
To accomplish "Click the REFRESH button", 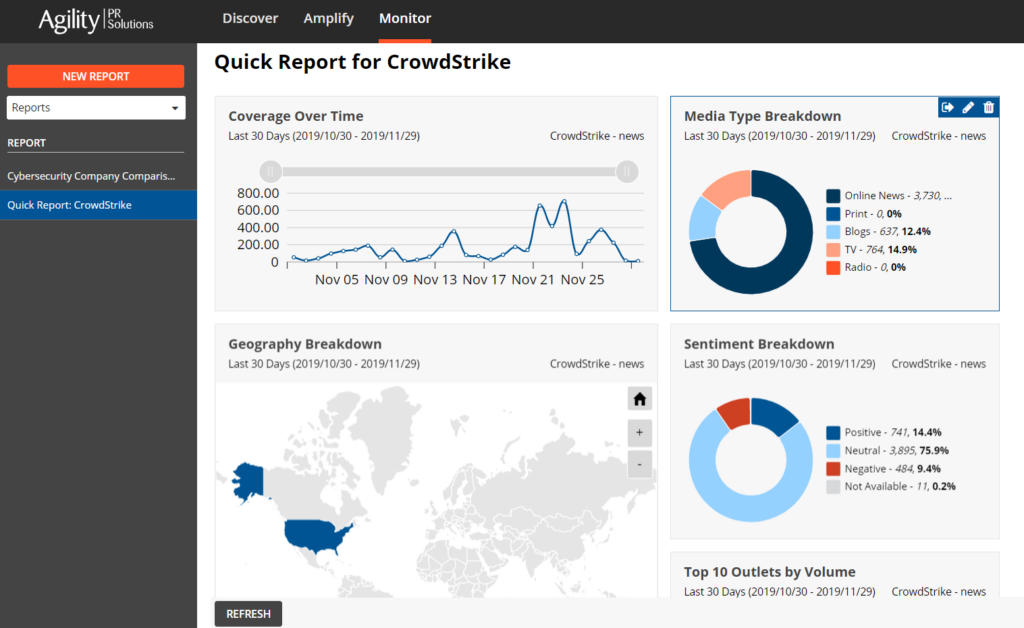I will (x=248, y=614).
